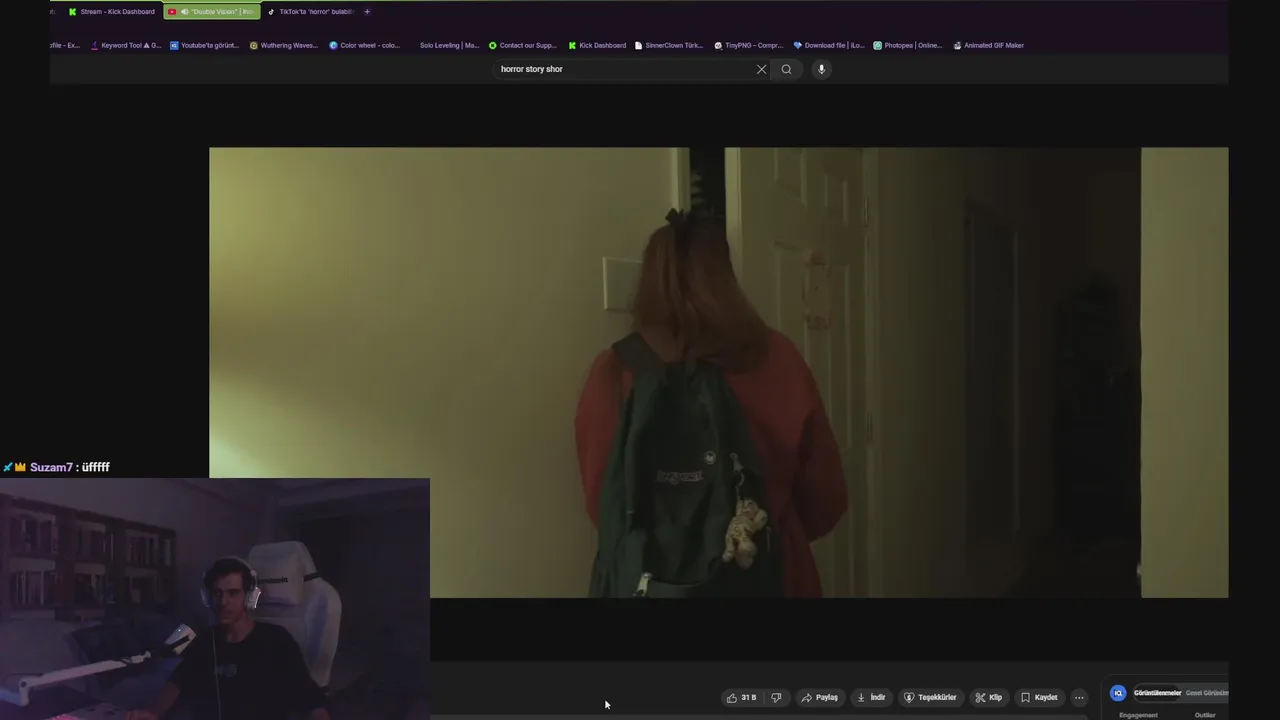This screenshot has height=720, width=1280.
Task: Click the Outlier label
Action: (x=1205, y=715)
